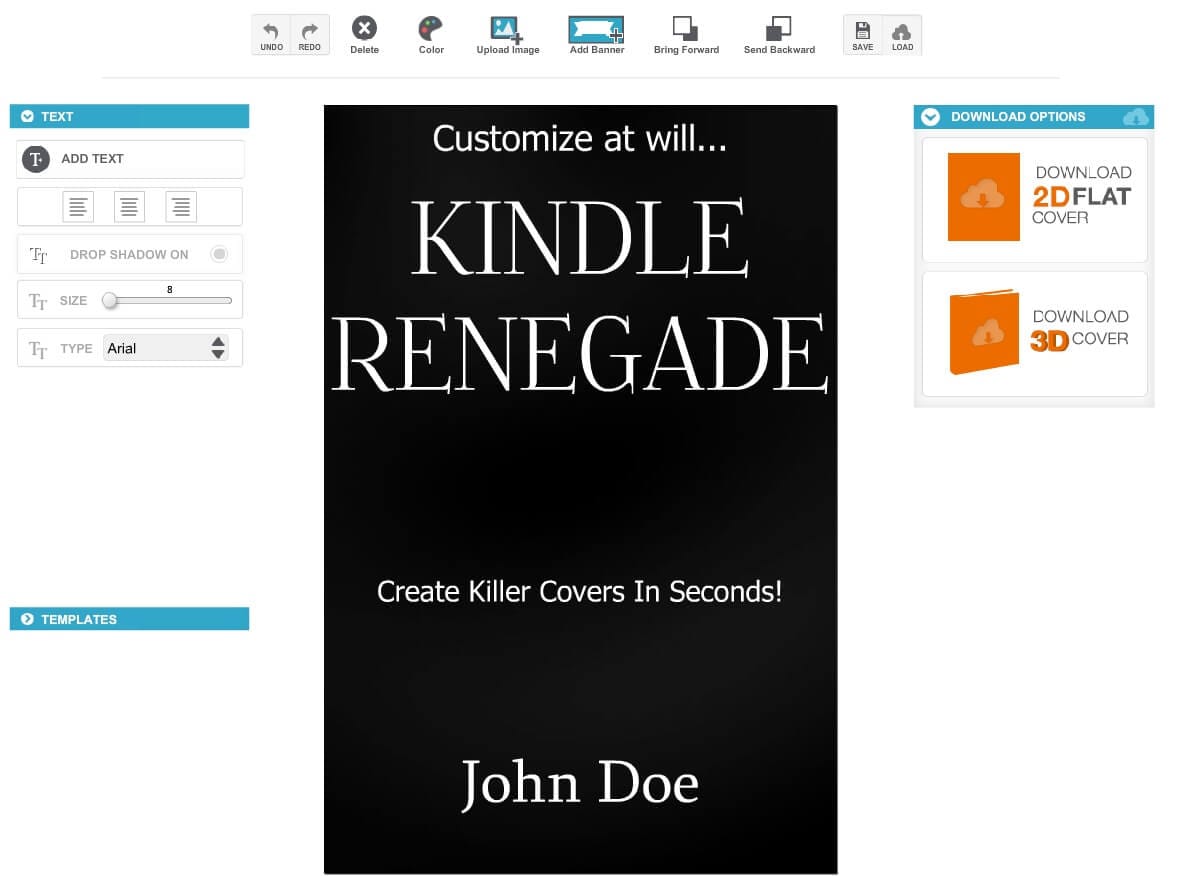Click the cloud icon in the Download Options header

[x=1135, y=117]
